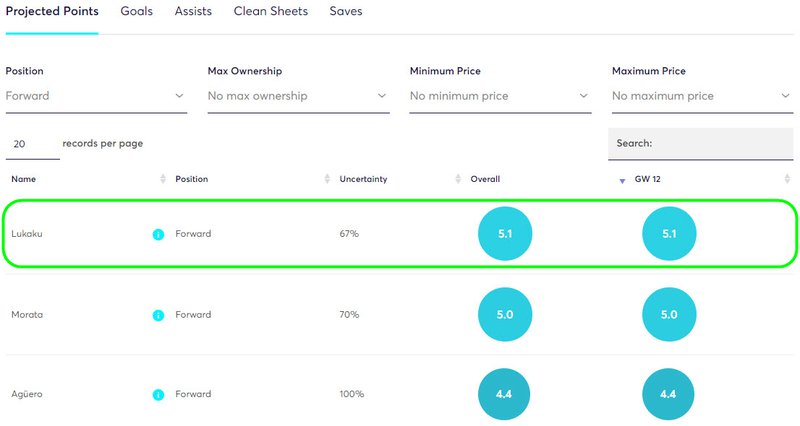The image size is (800, 426).
Task: Click sort arrows at right of GW 12
Action: (x=787, y=179)
